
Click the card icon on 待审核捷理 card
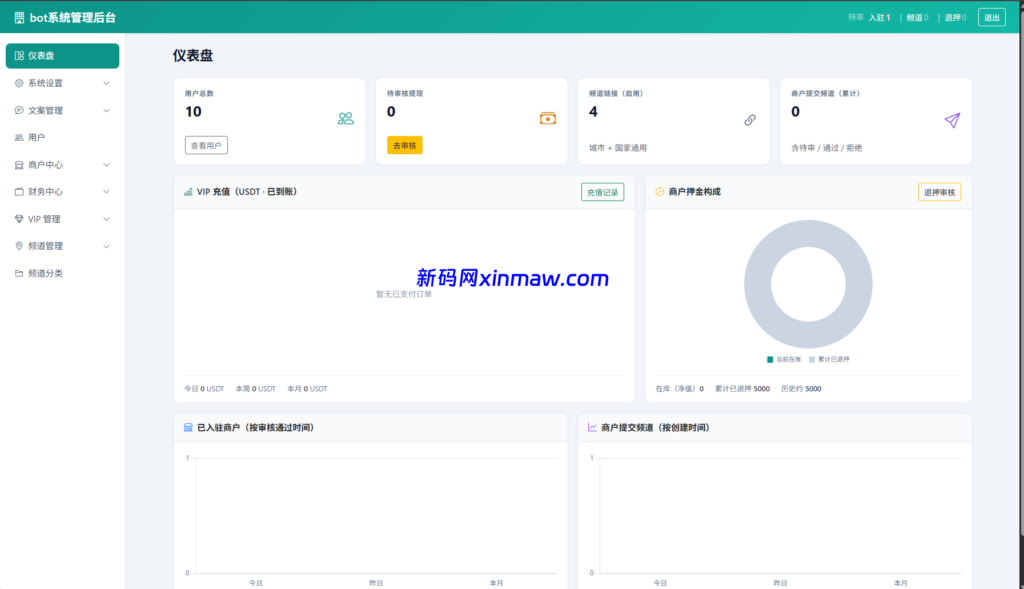(x=548, y=118)
